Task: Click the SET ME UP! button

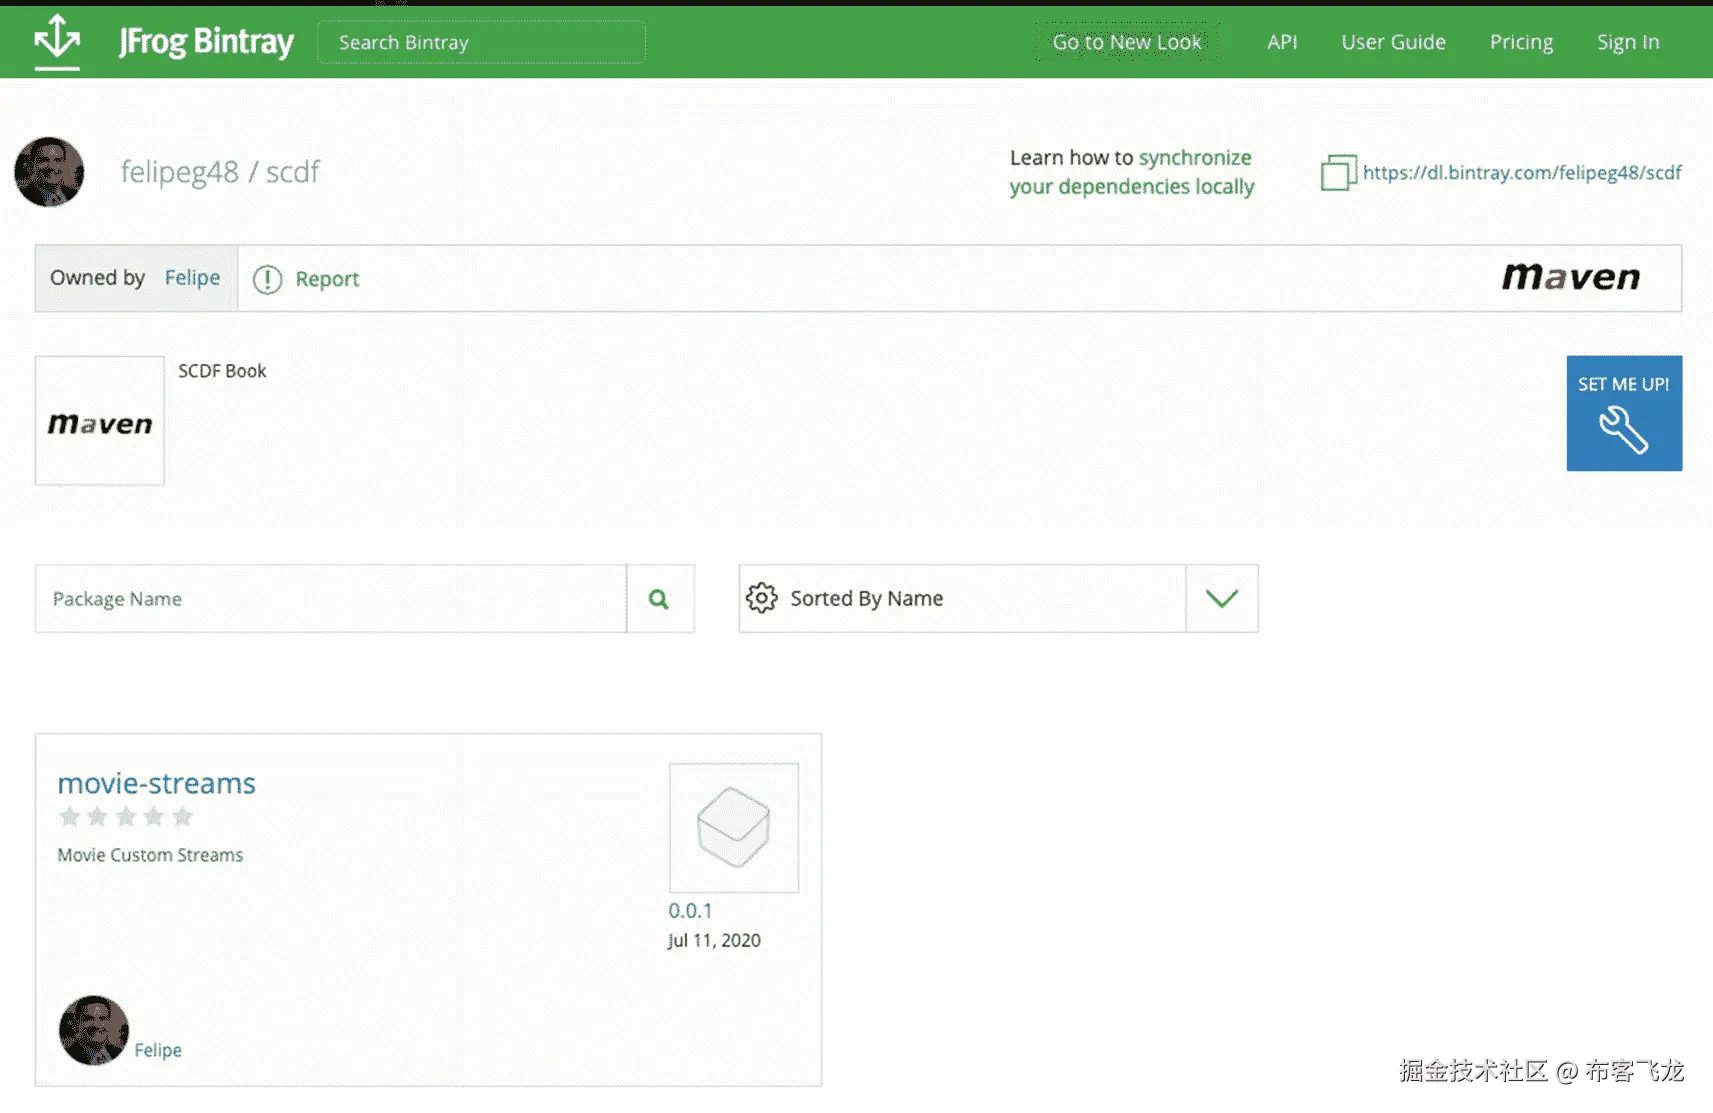Action: [1624, 413]
